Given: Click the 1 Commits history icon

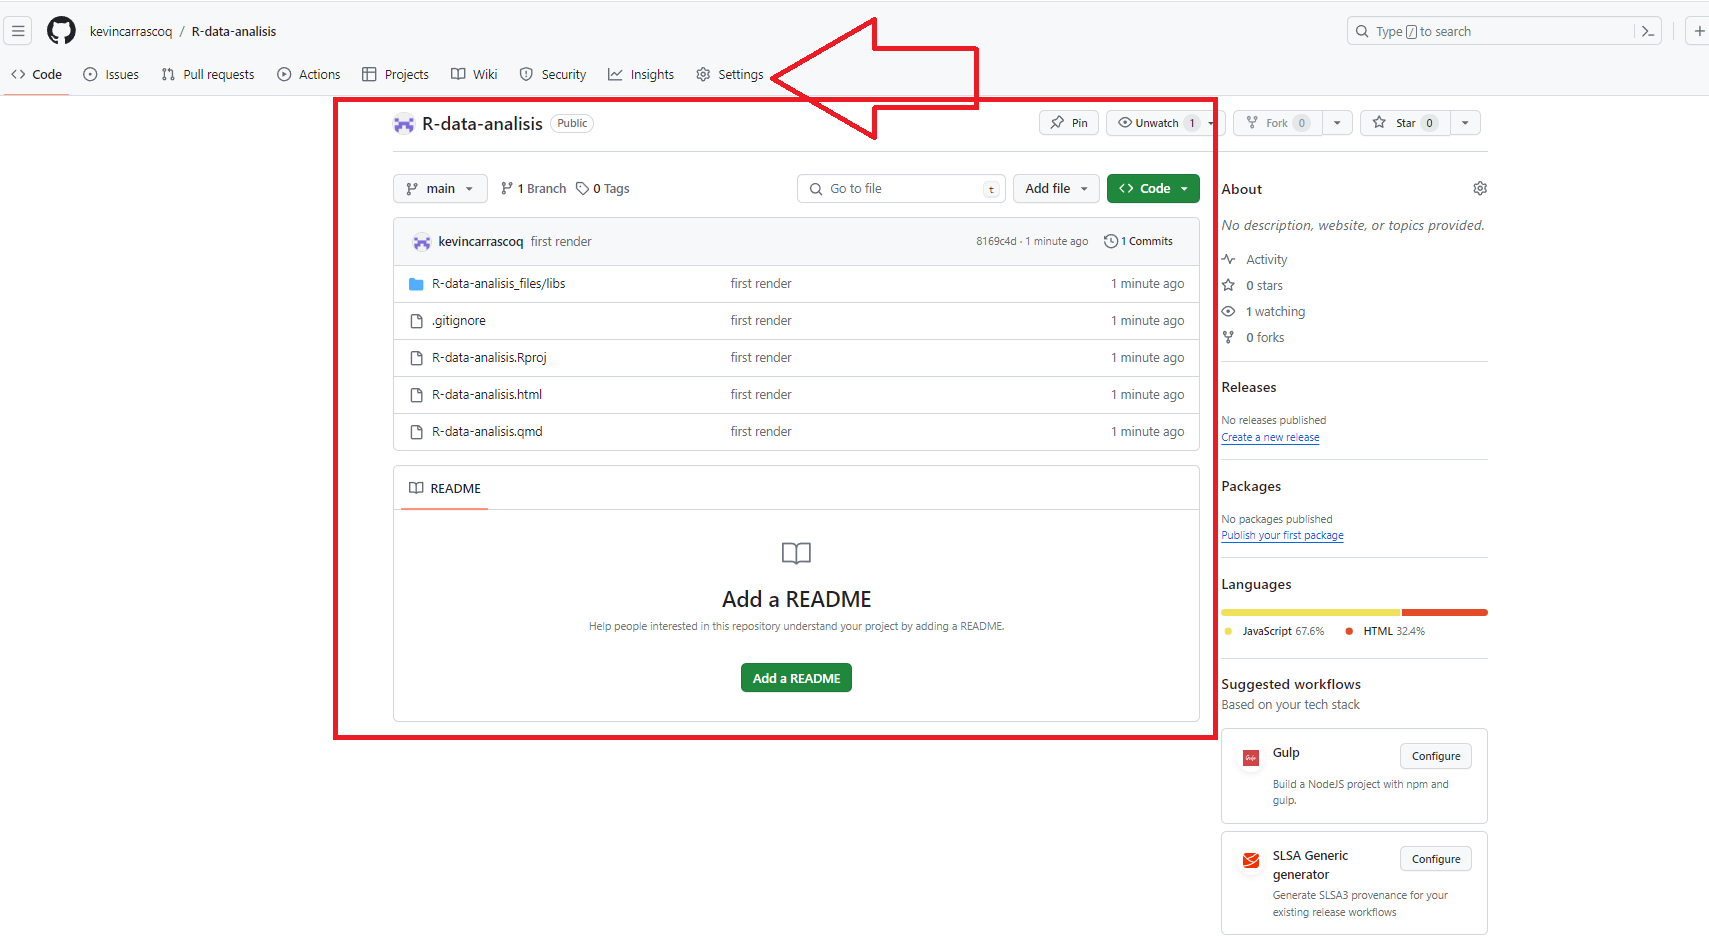Looking at the screenshot, I should pyautogui.click(x=1110, y=241).
